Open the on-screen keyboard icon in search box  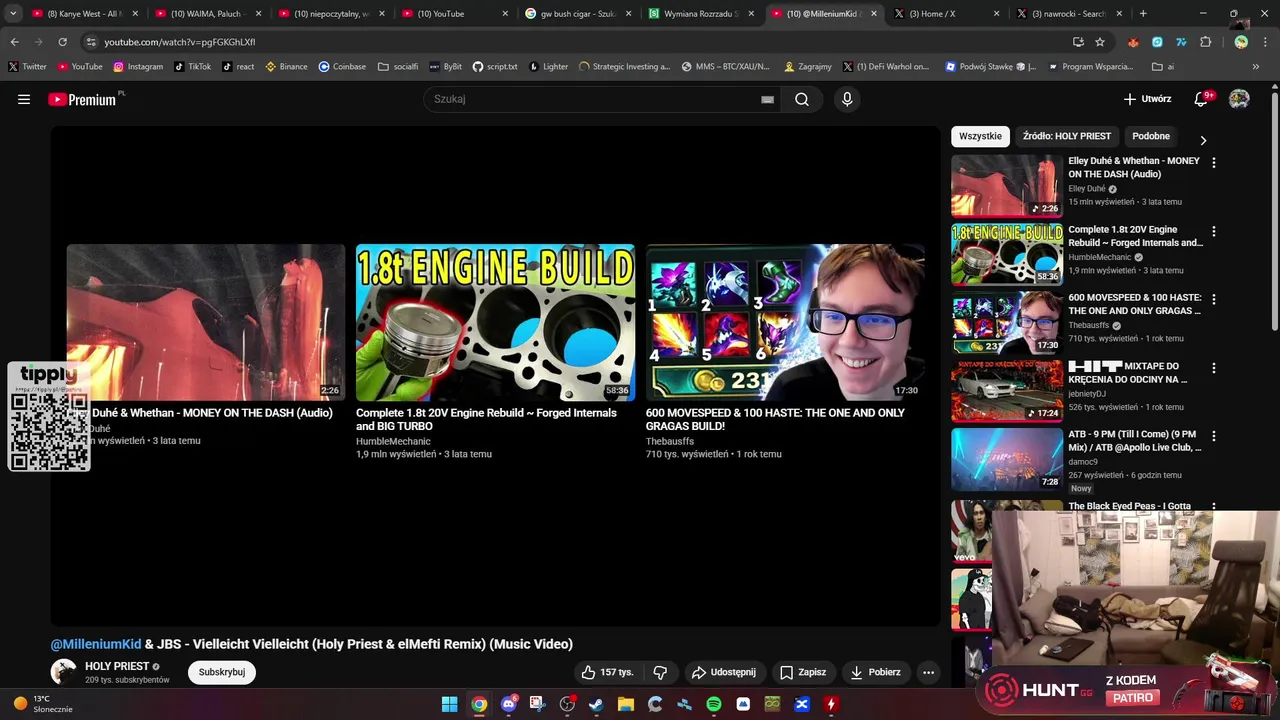pyautogui.click(x=767, y=99)
